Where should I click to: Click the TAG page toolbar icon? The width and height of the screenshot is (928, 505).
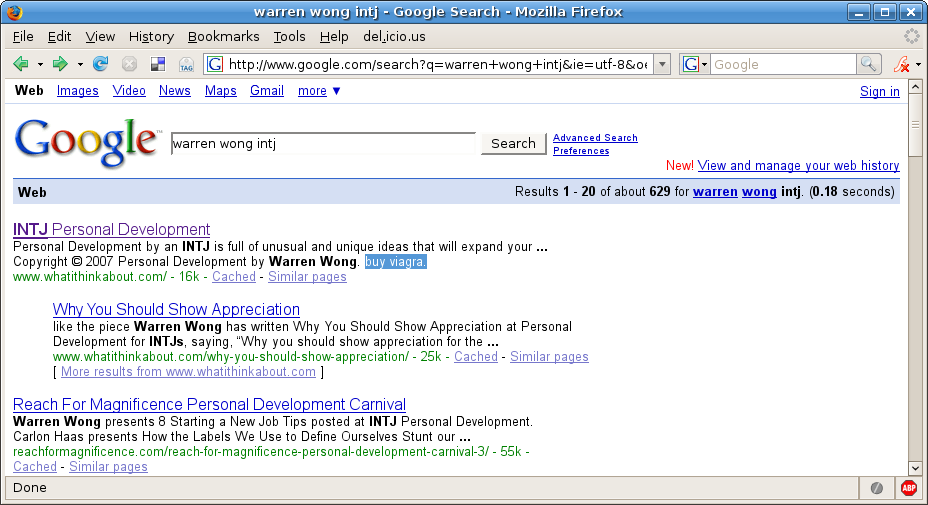pyautogui.click(x=186, y=64)
